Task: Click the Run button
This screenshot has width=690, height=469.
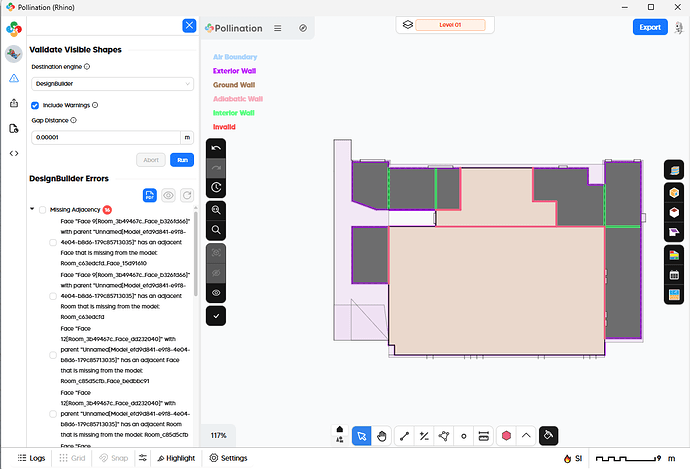Action: tap(182, 160)
